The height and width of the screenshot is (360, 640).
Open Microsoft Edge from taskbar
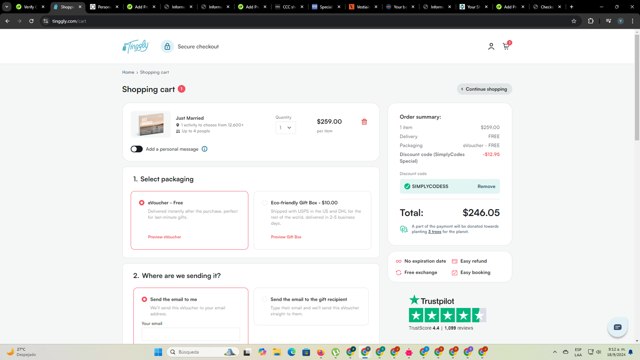(x=291, y=352)
